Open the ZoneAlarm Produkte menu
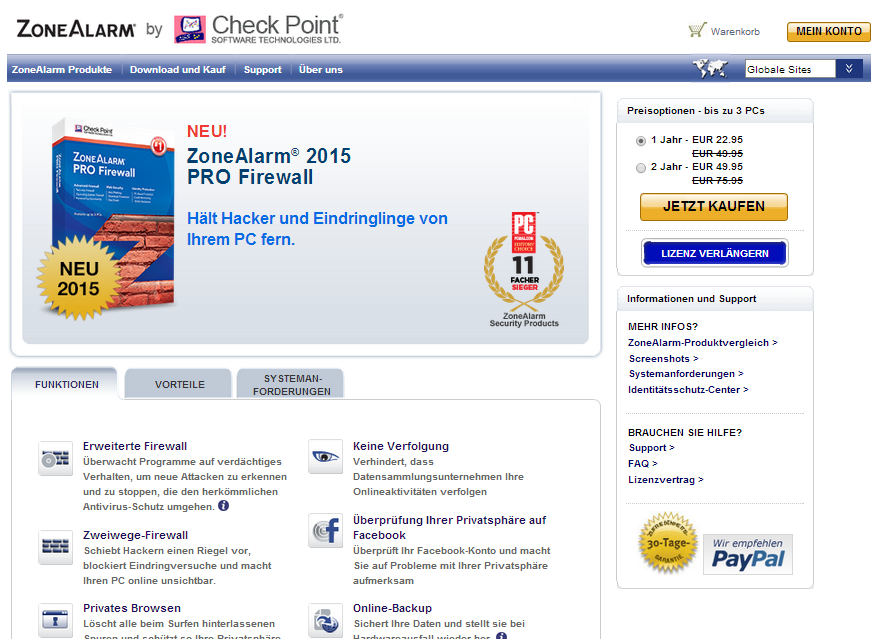 click(x=62, y=70)
